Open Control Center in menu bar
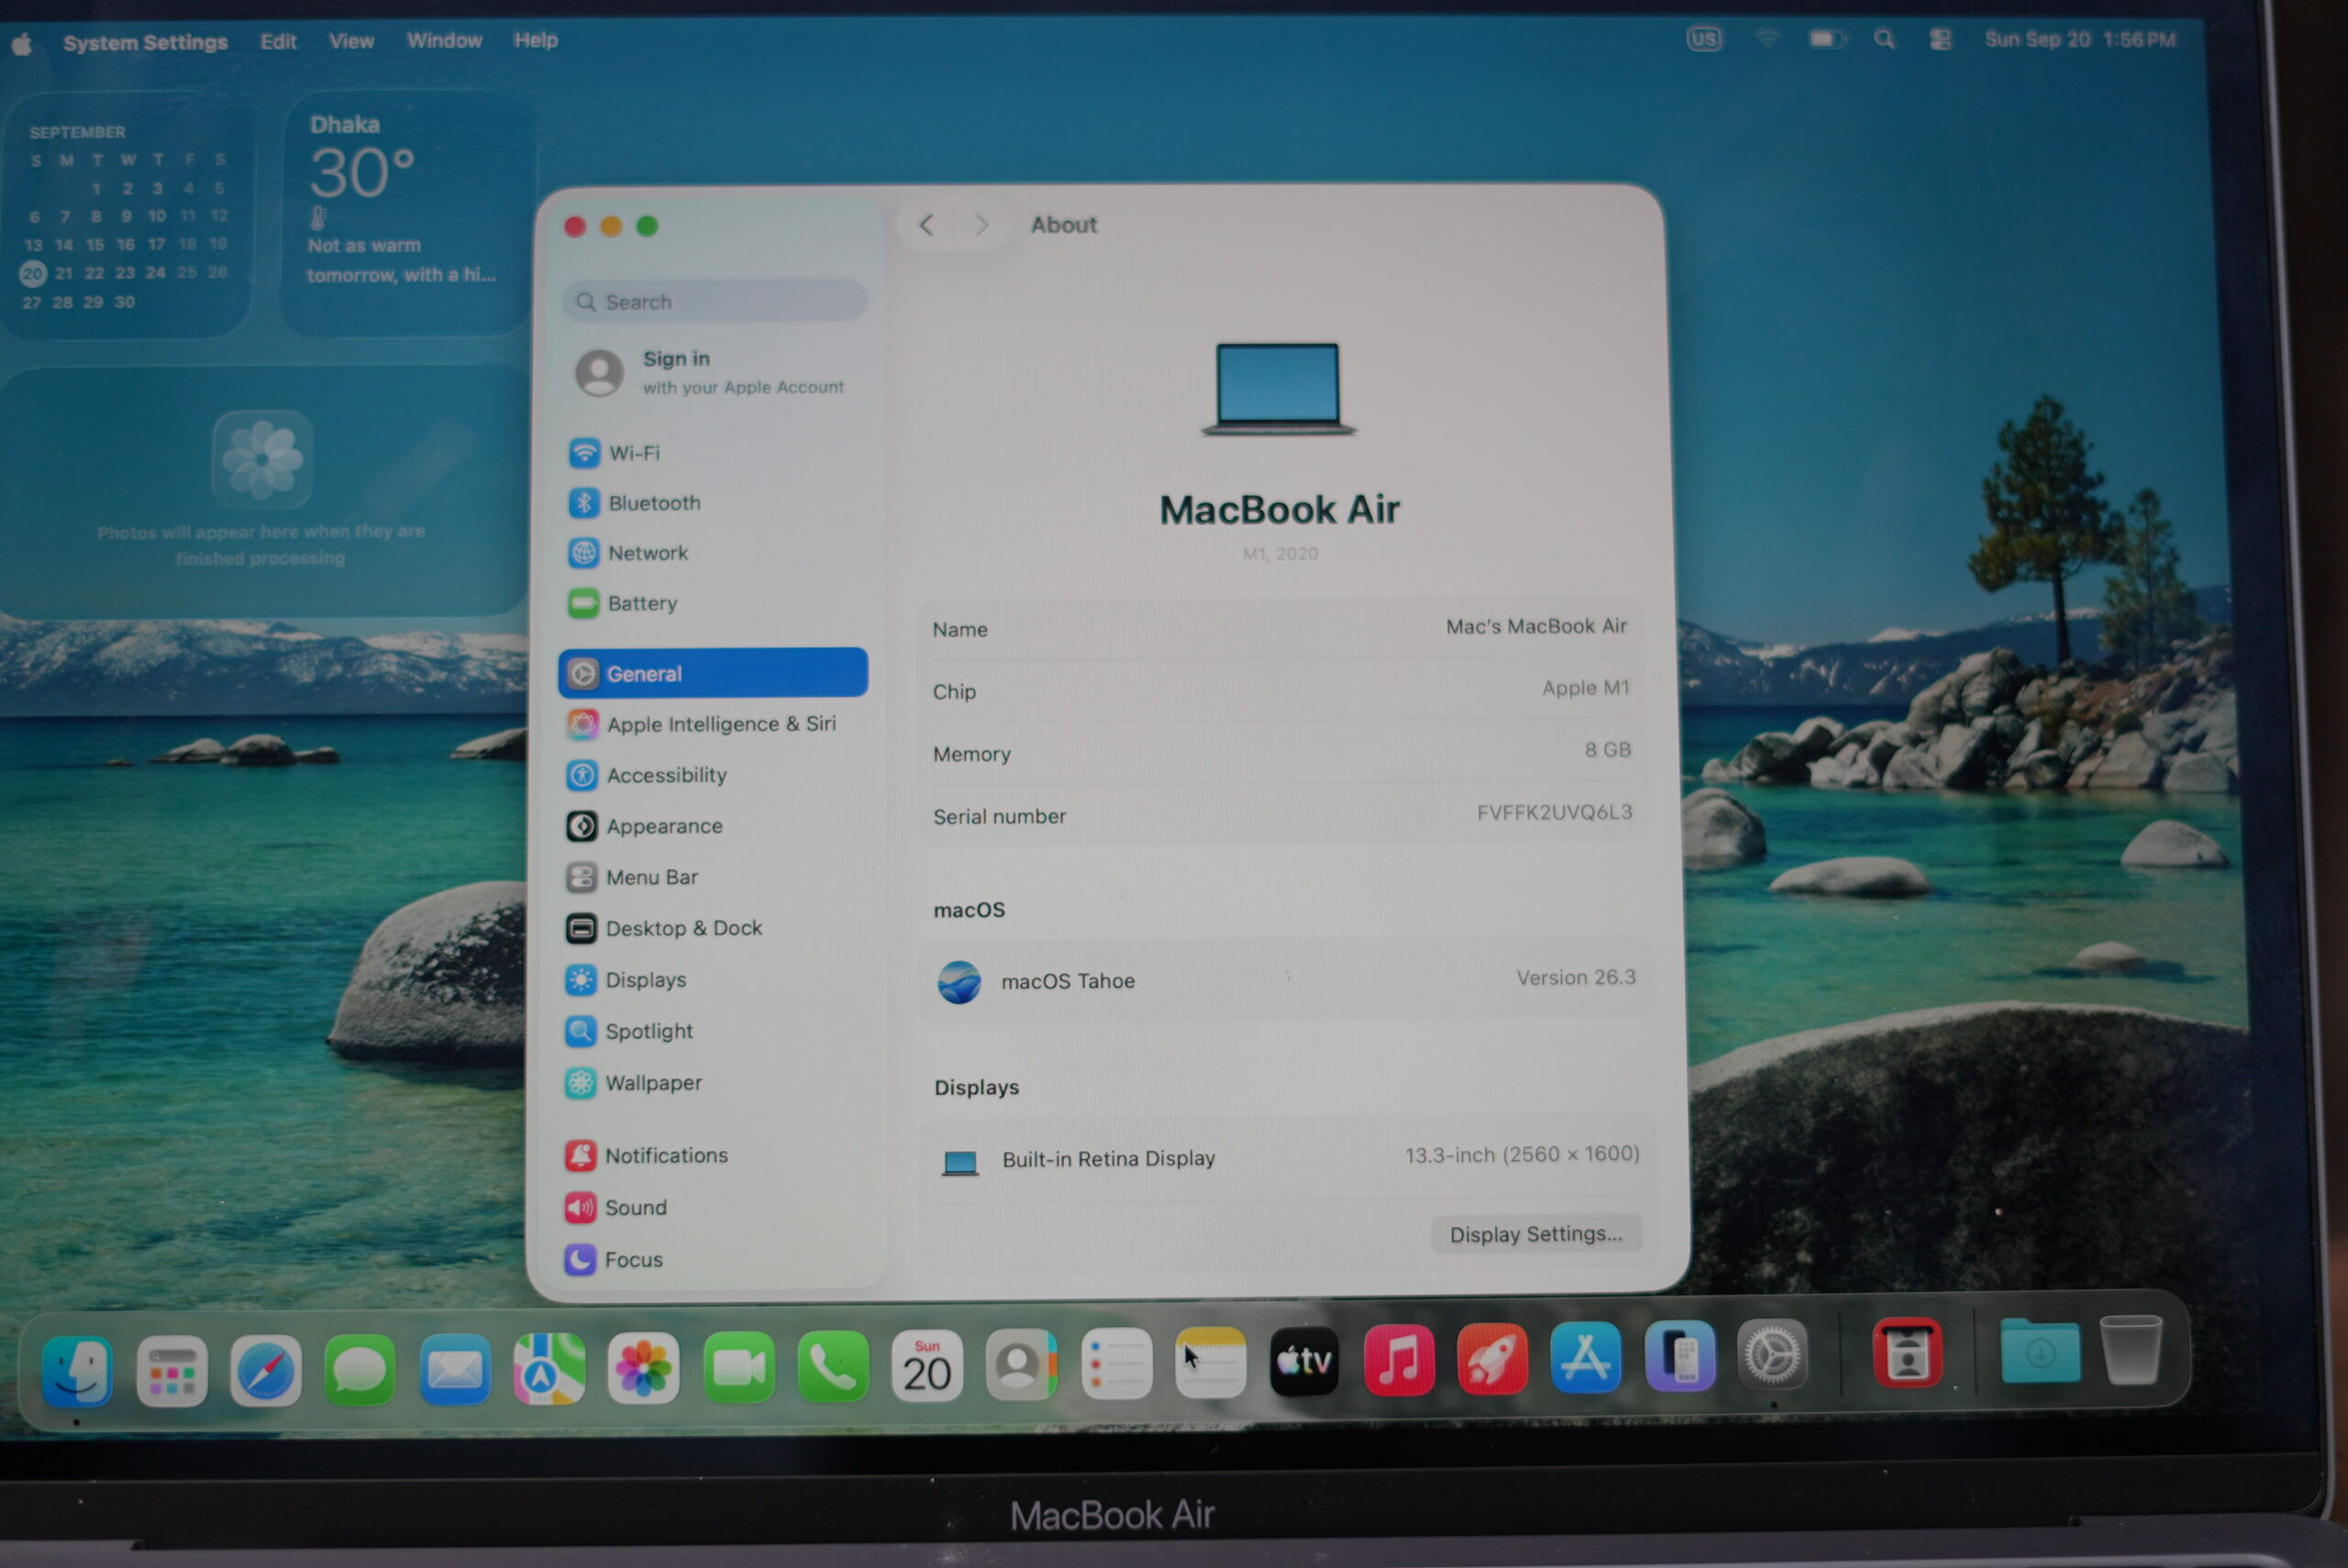 pyautogui.click(x=1940, y=40)
